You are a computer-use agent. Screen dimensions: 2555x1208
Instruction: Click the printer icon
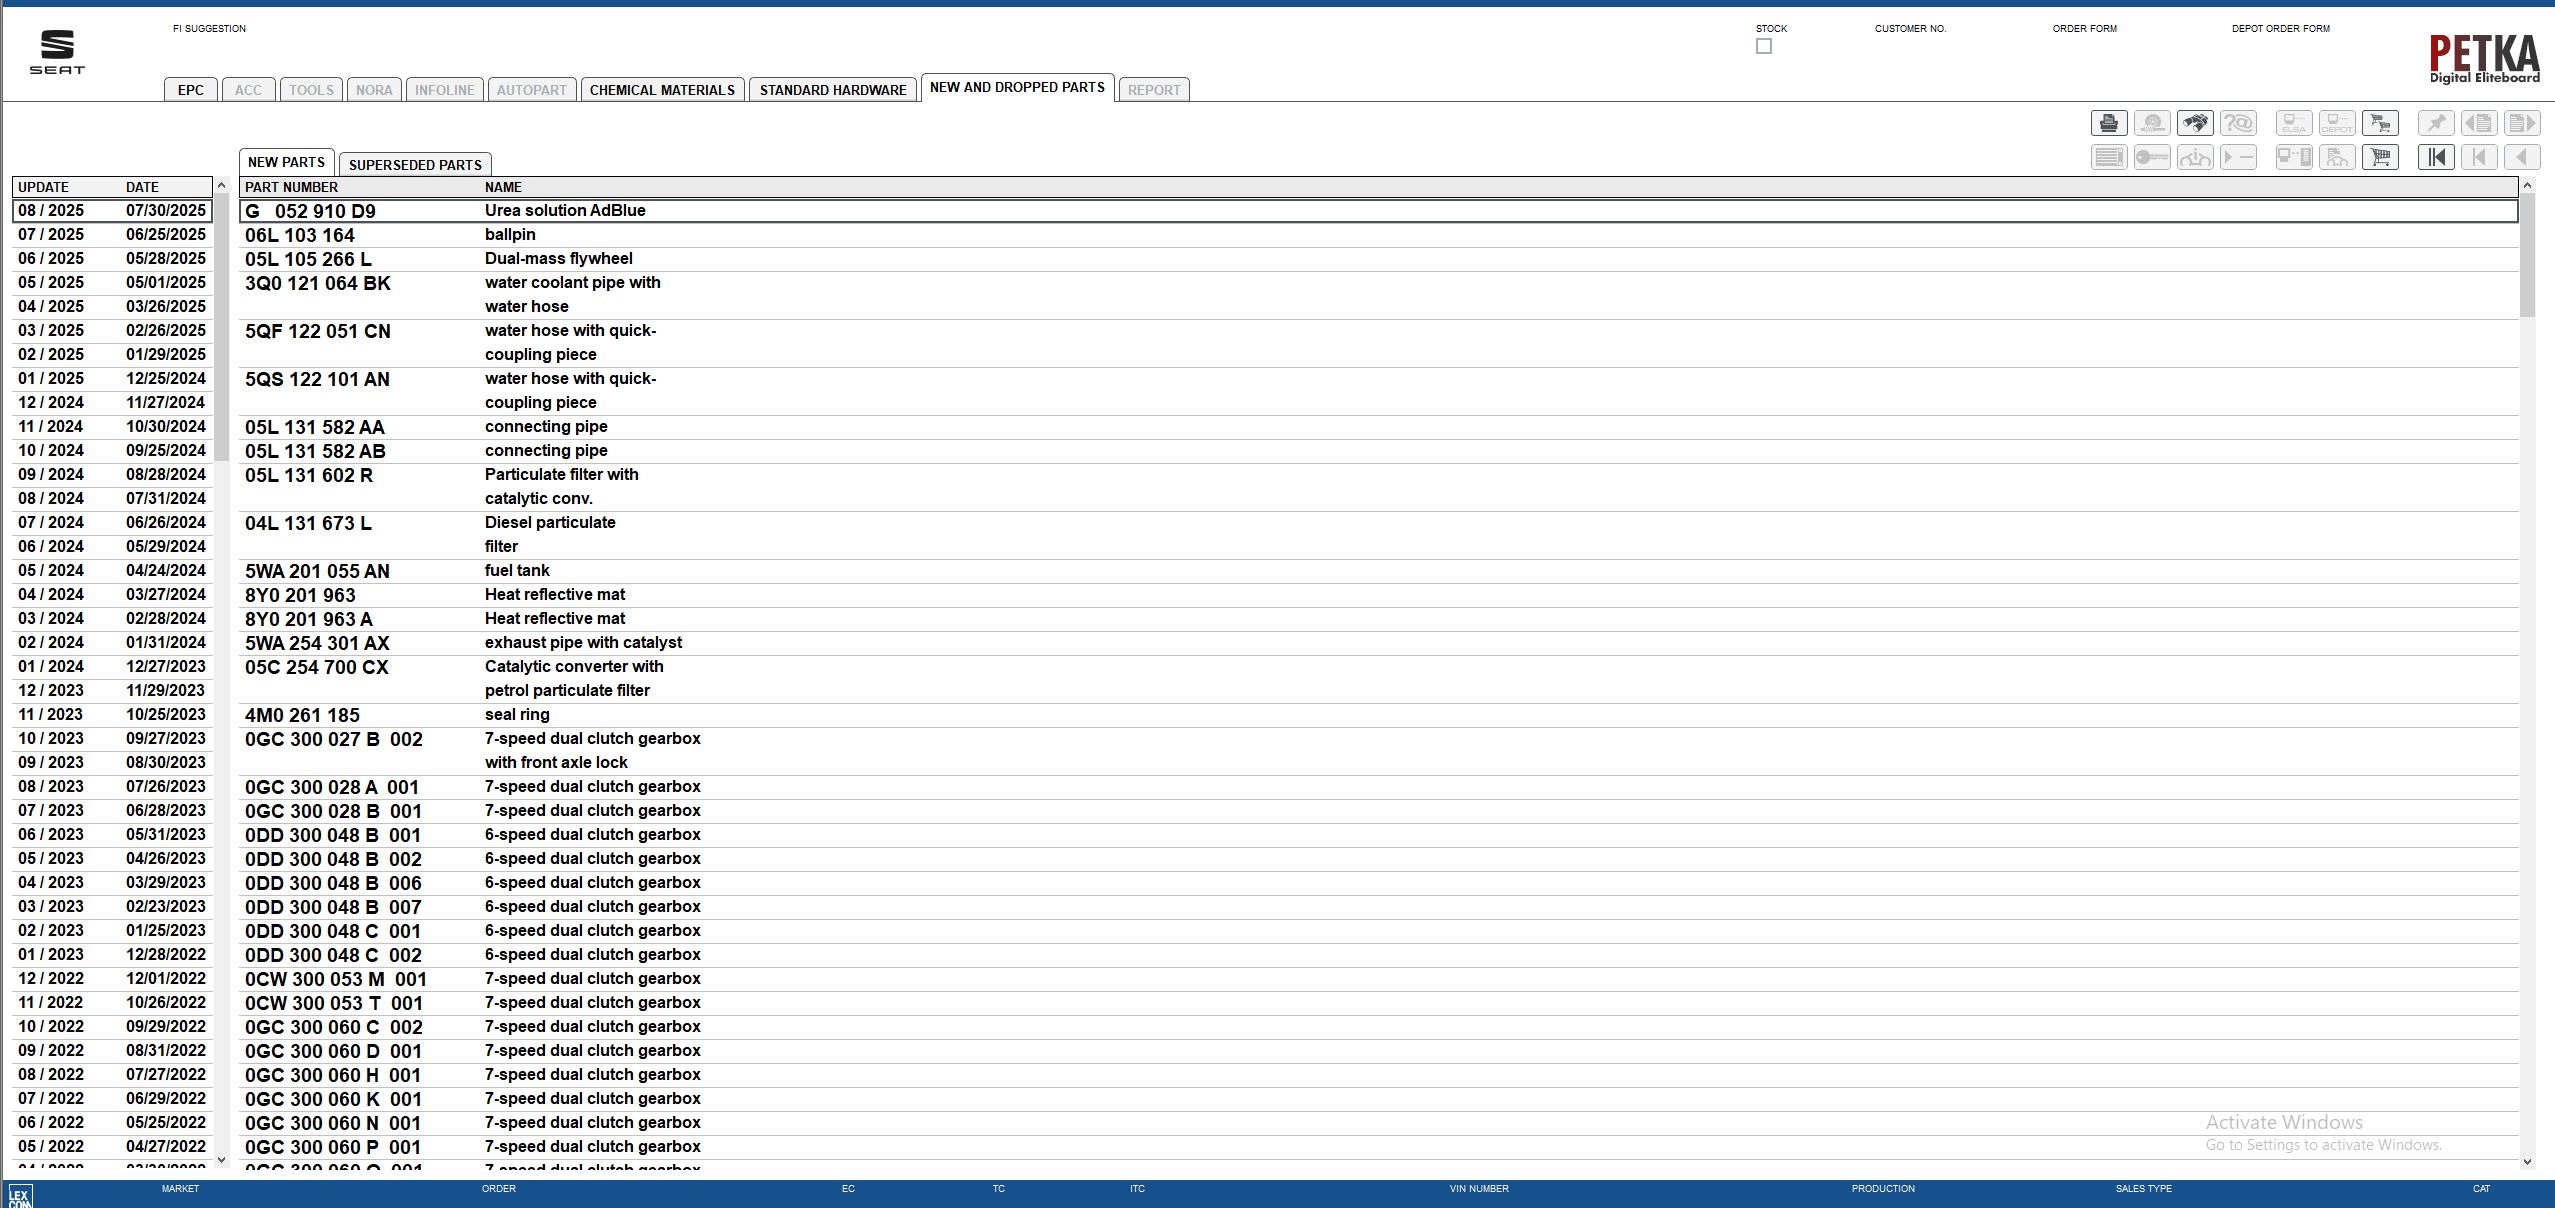pyautogui.click(x=2109, y=123)
